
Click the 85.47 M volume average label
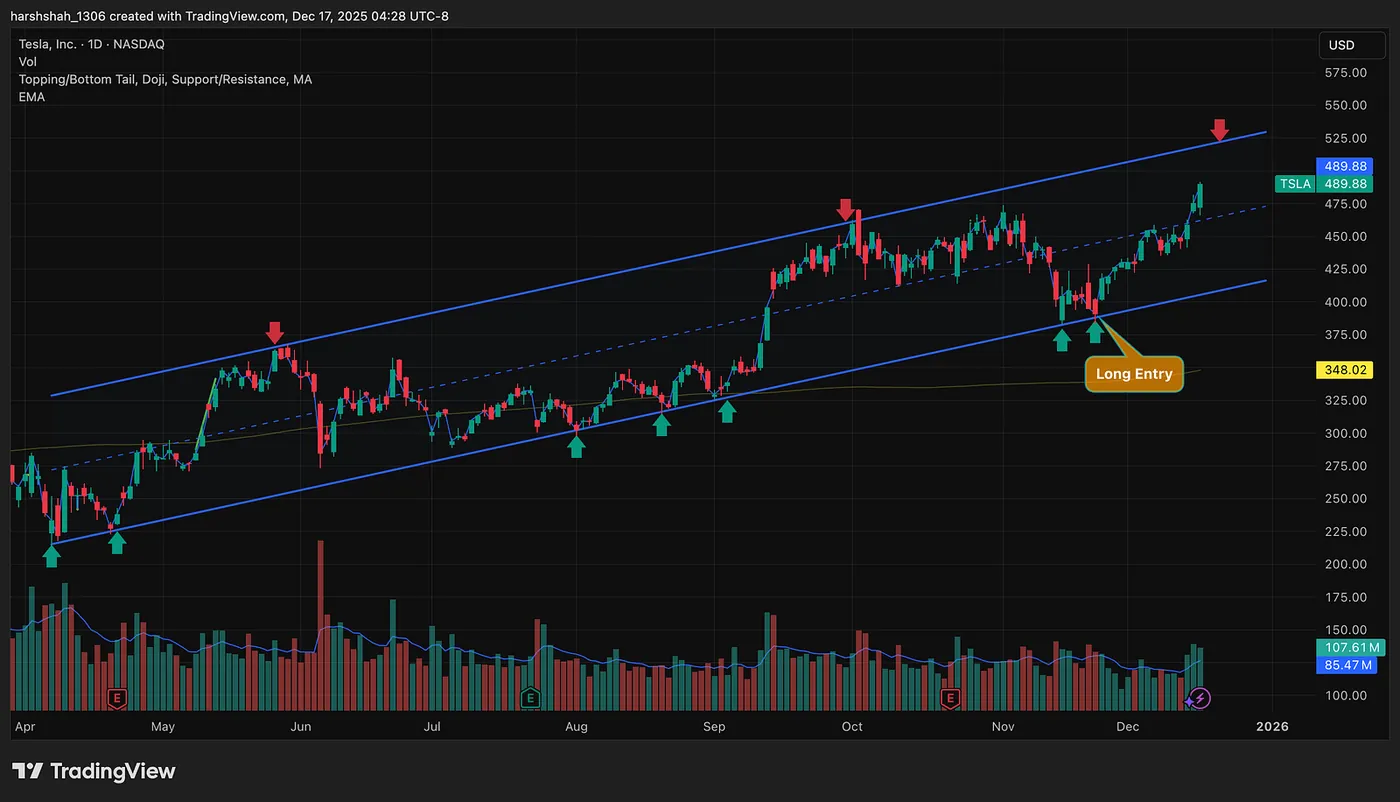[x=1345, y=664]
